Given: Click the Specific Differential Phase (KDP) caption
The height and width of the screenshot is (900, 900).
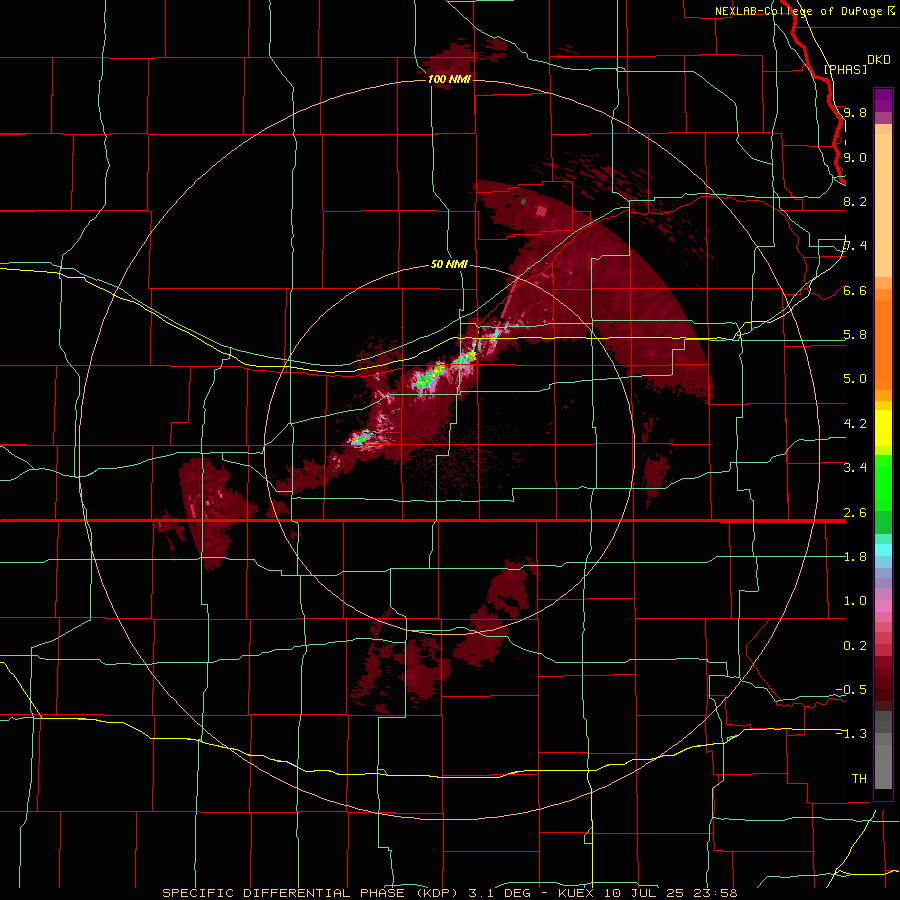Looking at the screenshot, I should [x=311, y=893].
